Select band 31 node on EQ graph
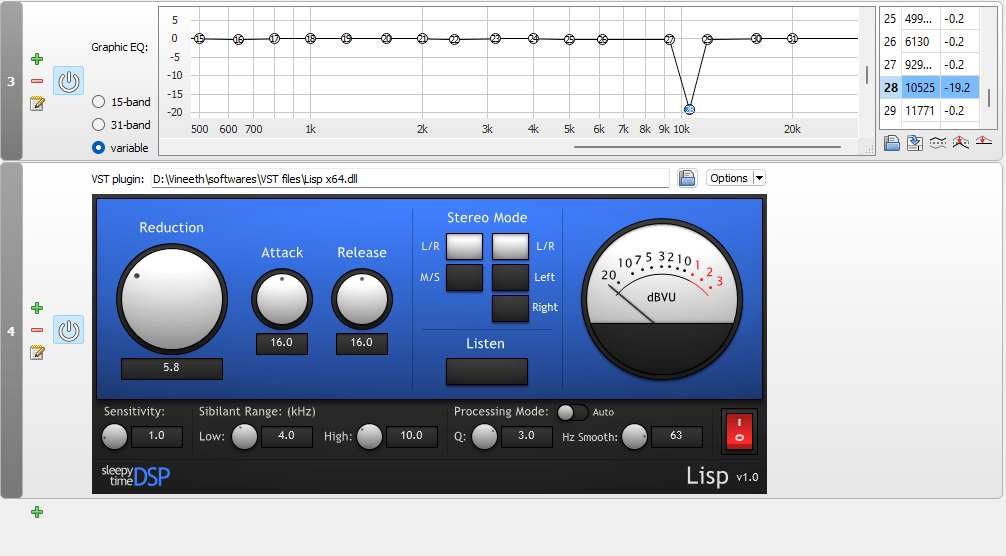 tap(792, 38)
